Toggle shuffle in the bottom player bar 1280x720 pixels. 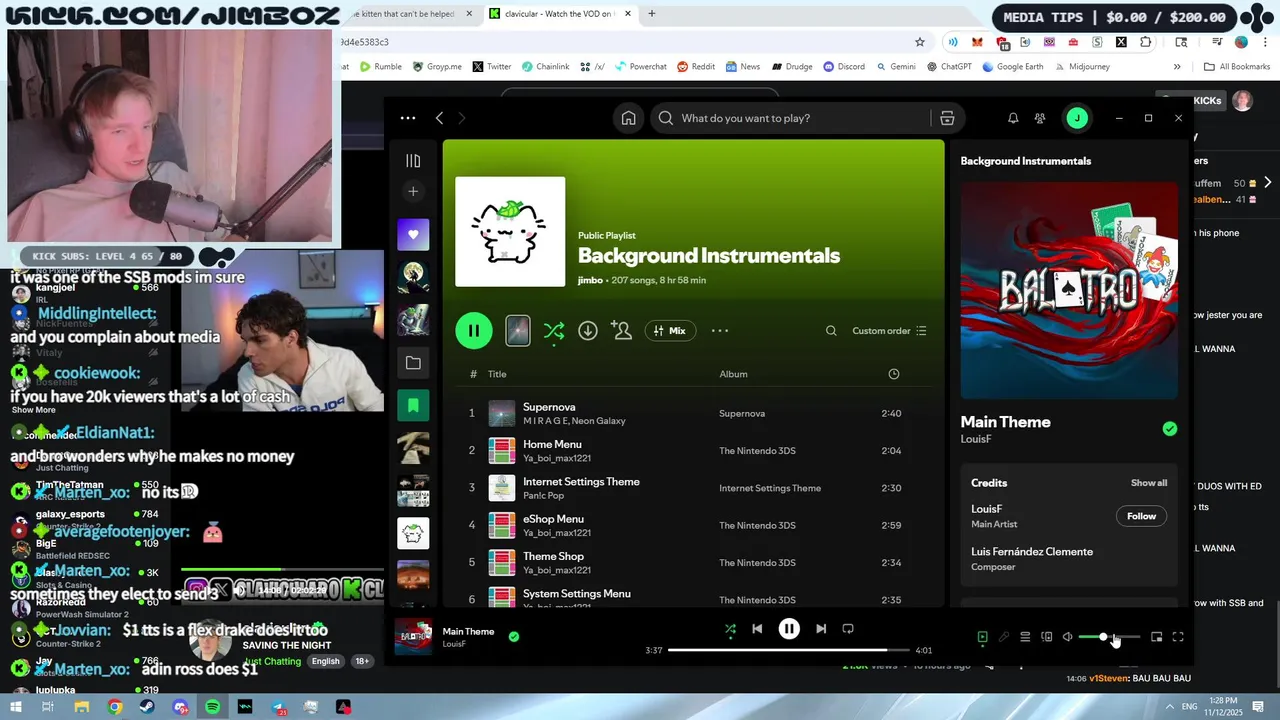tap(730, 629)
